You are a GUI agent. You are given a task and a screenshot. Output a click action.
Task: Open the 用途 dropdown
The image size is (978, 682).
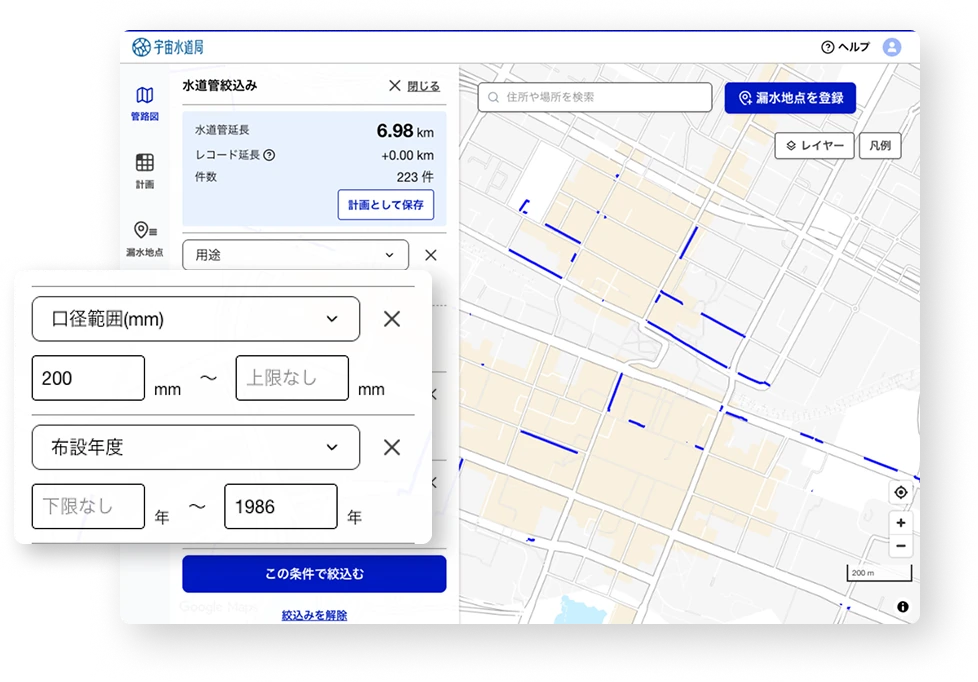pyautogui.click(x=296, y=255)
